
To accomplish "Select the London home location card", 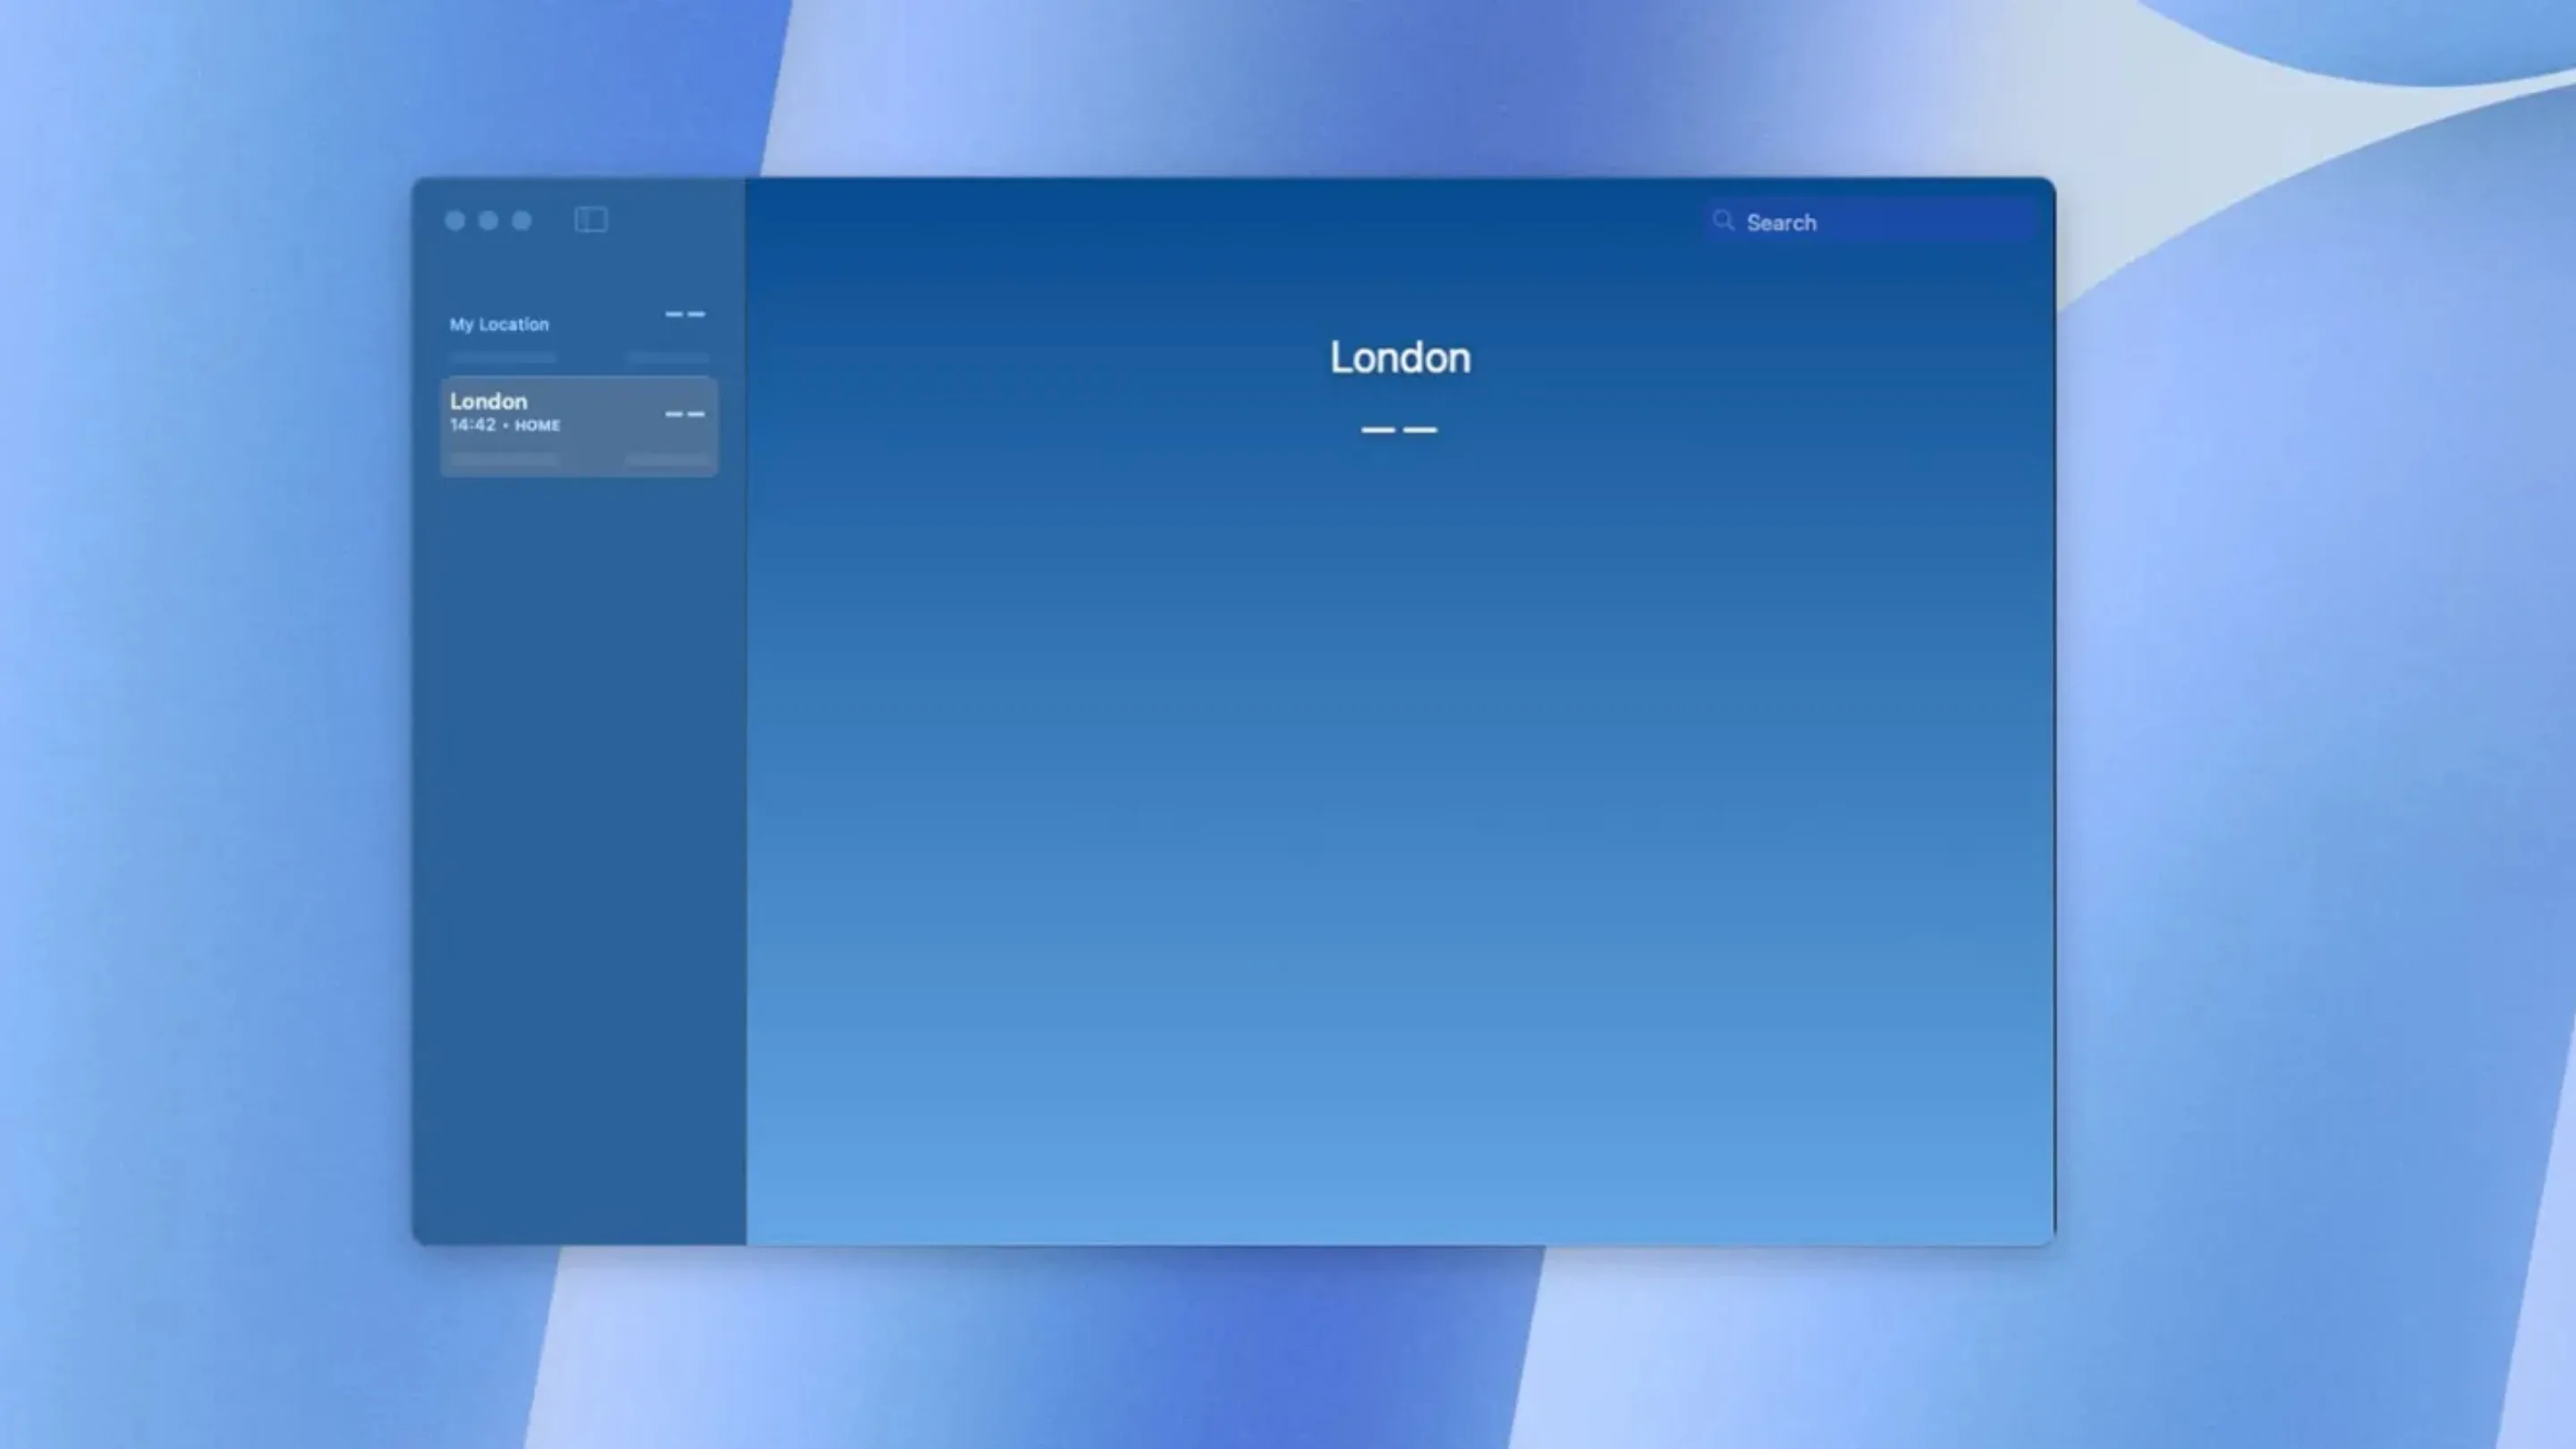I will pos(579,427).
